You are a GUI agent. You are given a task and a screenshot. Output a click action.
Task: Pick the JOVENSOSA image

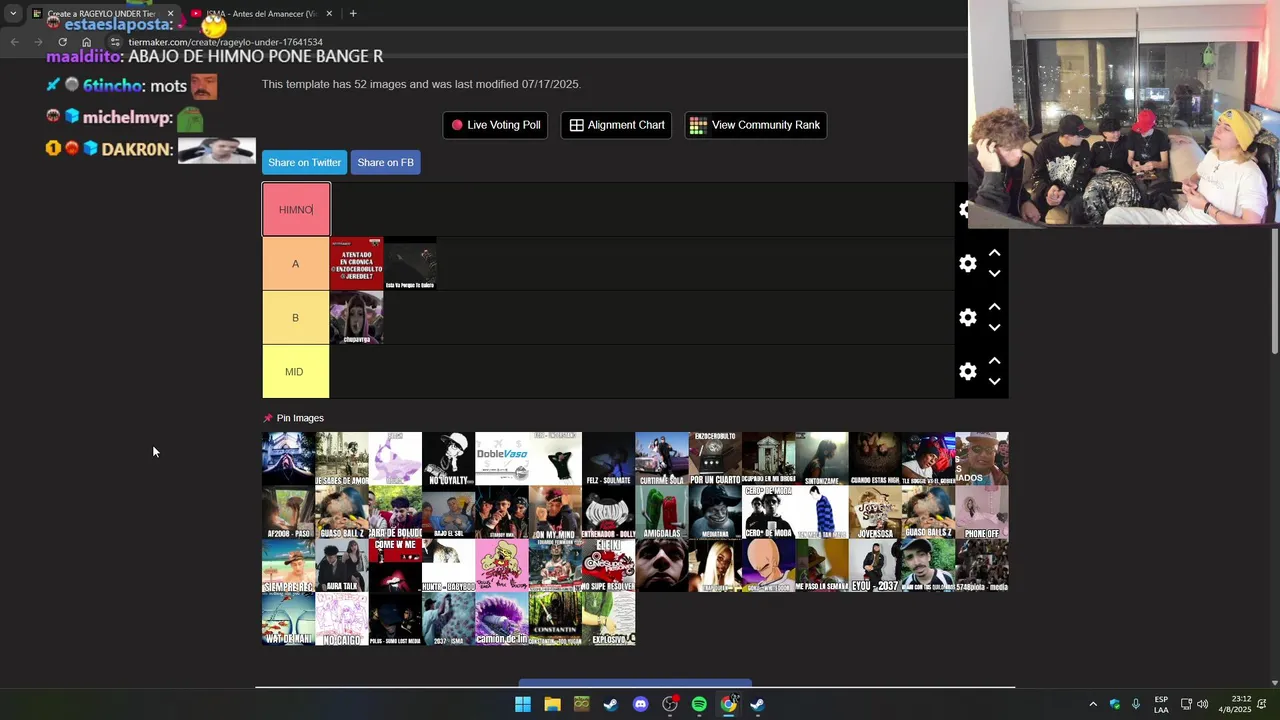pyautogui.click(x=875, y=512)
